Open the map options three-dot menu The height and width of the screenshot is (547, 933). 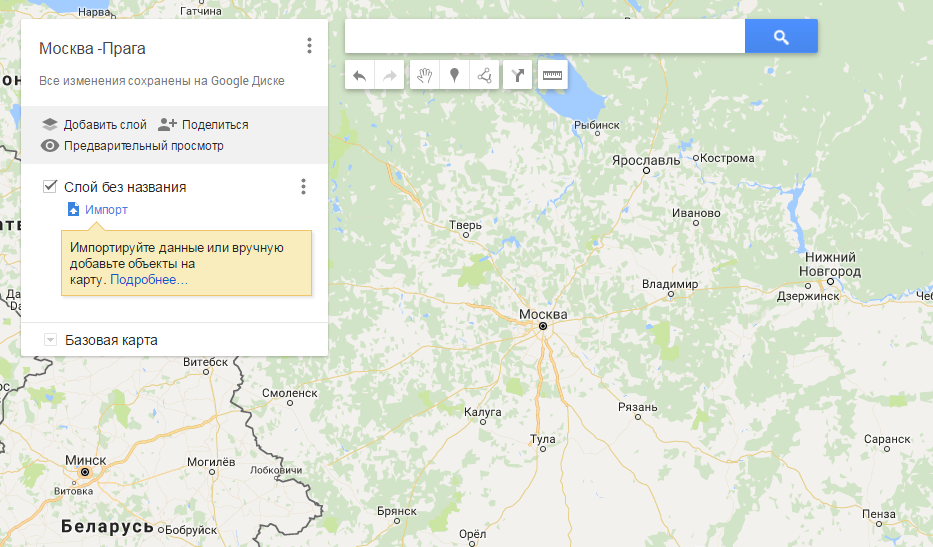[309, 46]
